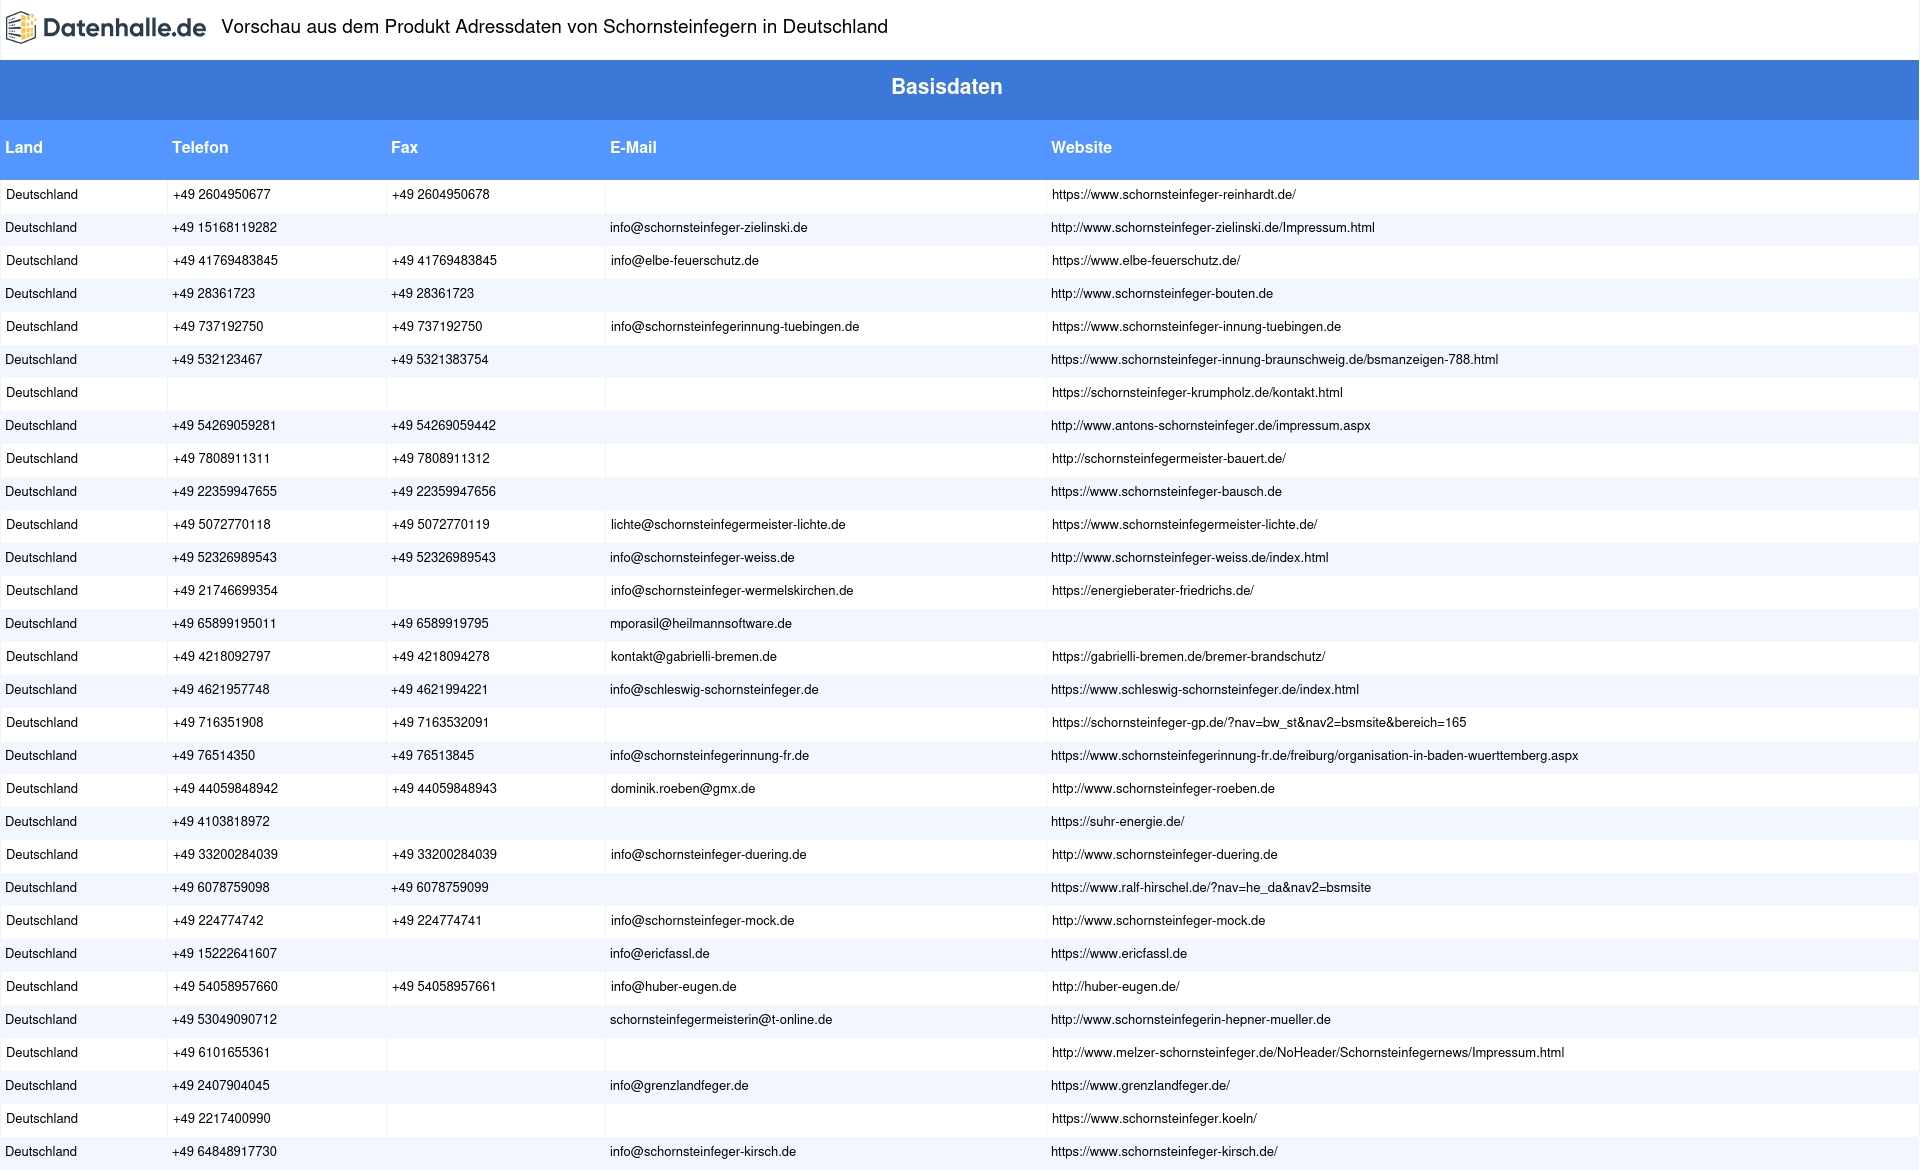Select email info@schornsteinfeger-mock.de
This screenshot has width=1920, height=1170.
pyautogui.click(x=703, y=921)
